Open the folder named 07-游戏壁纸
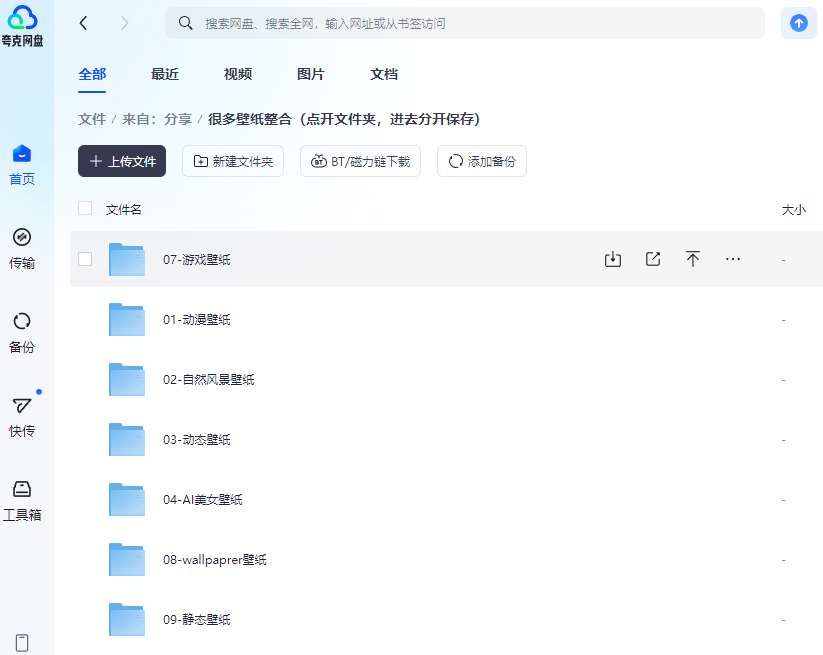The image size is (823, 655). pos(197,260)
